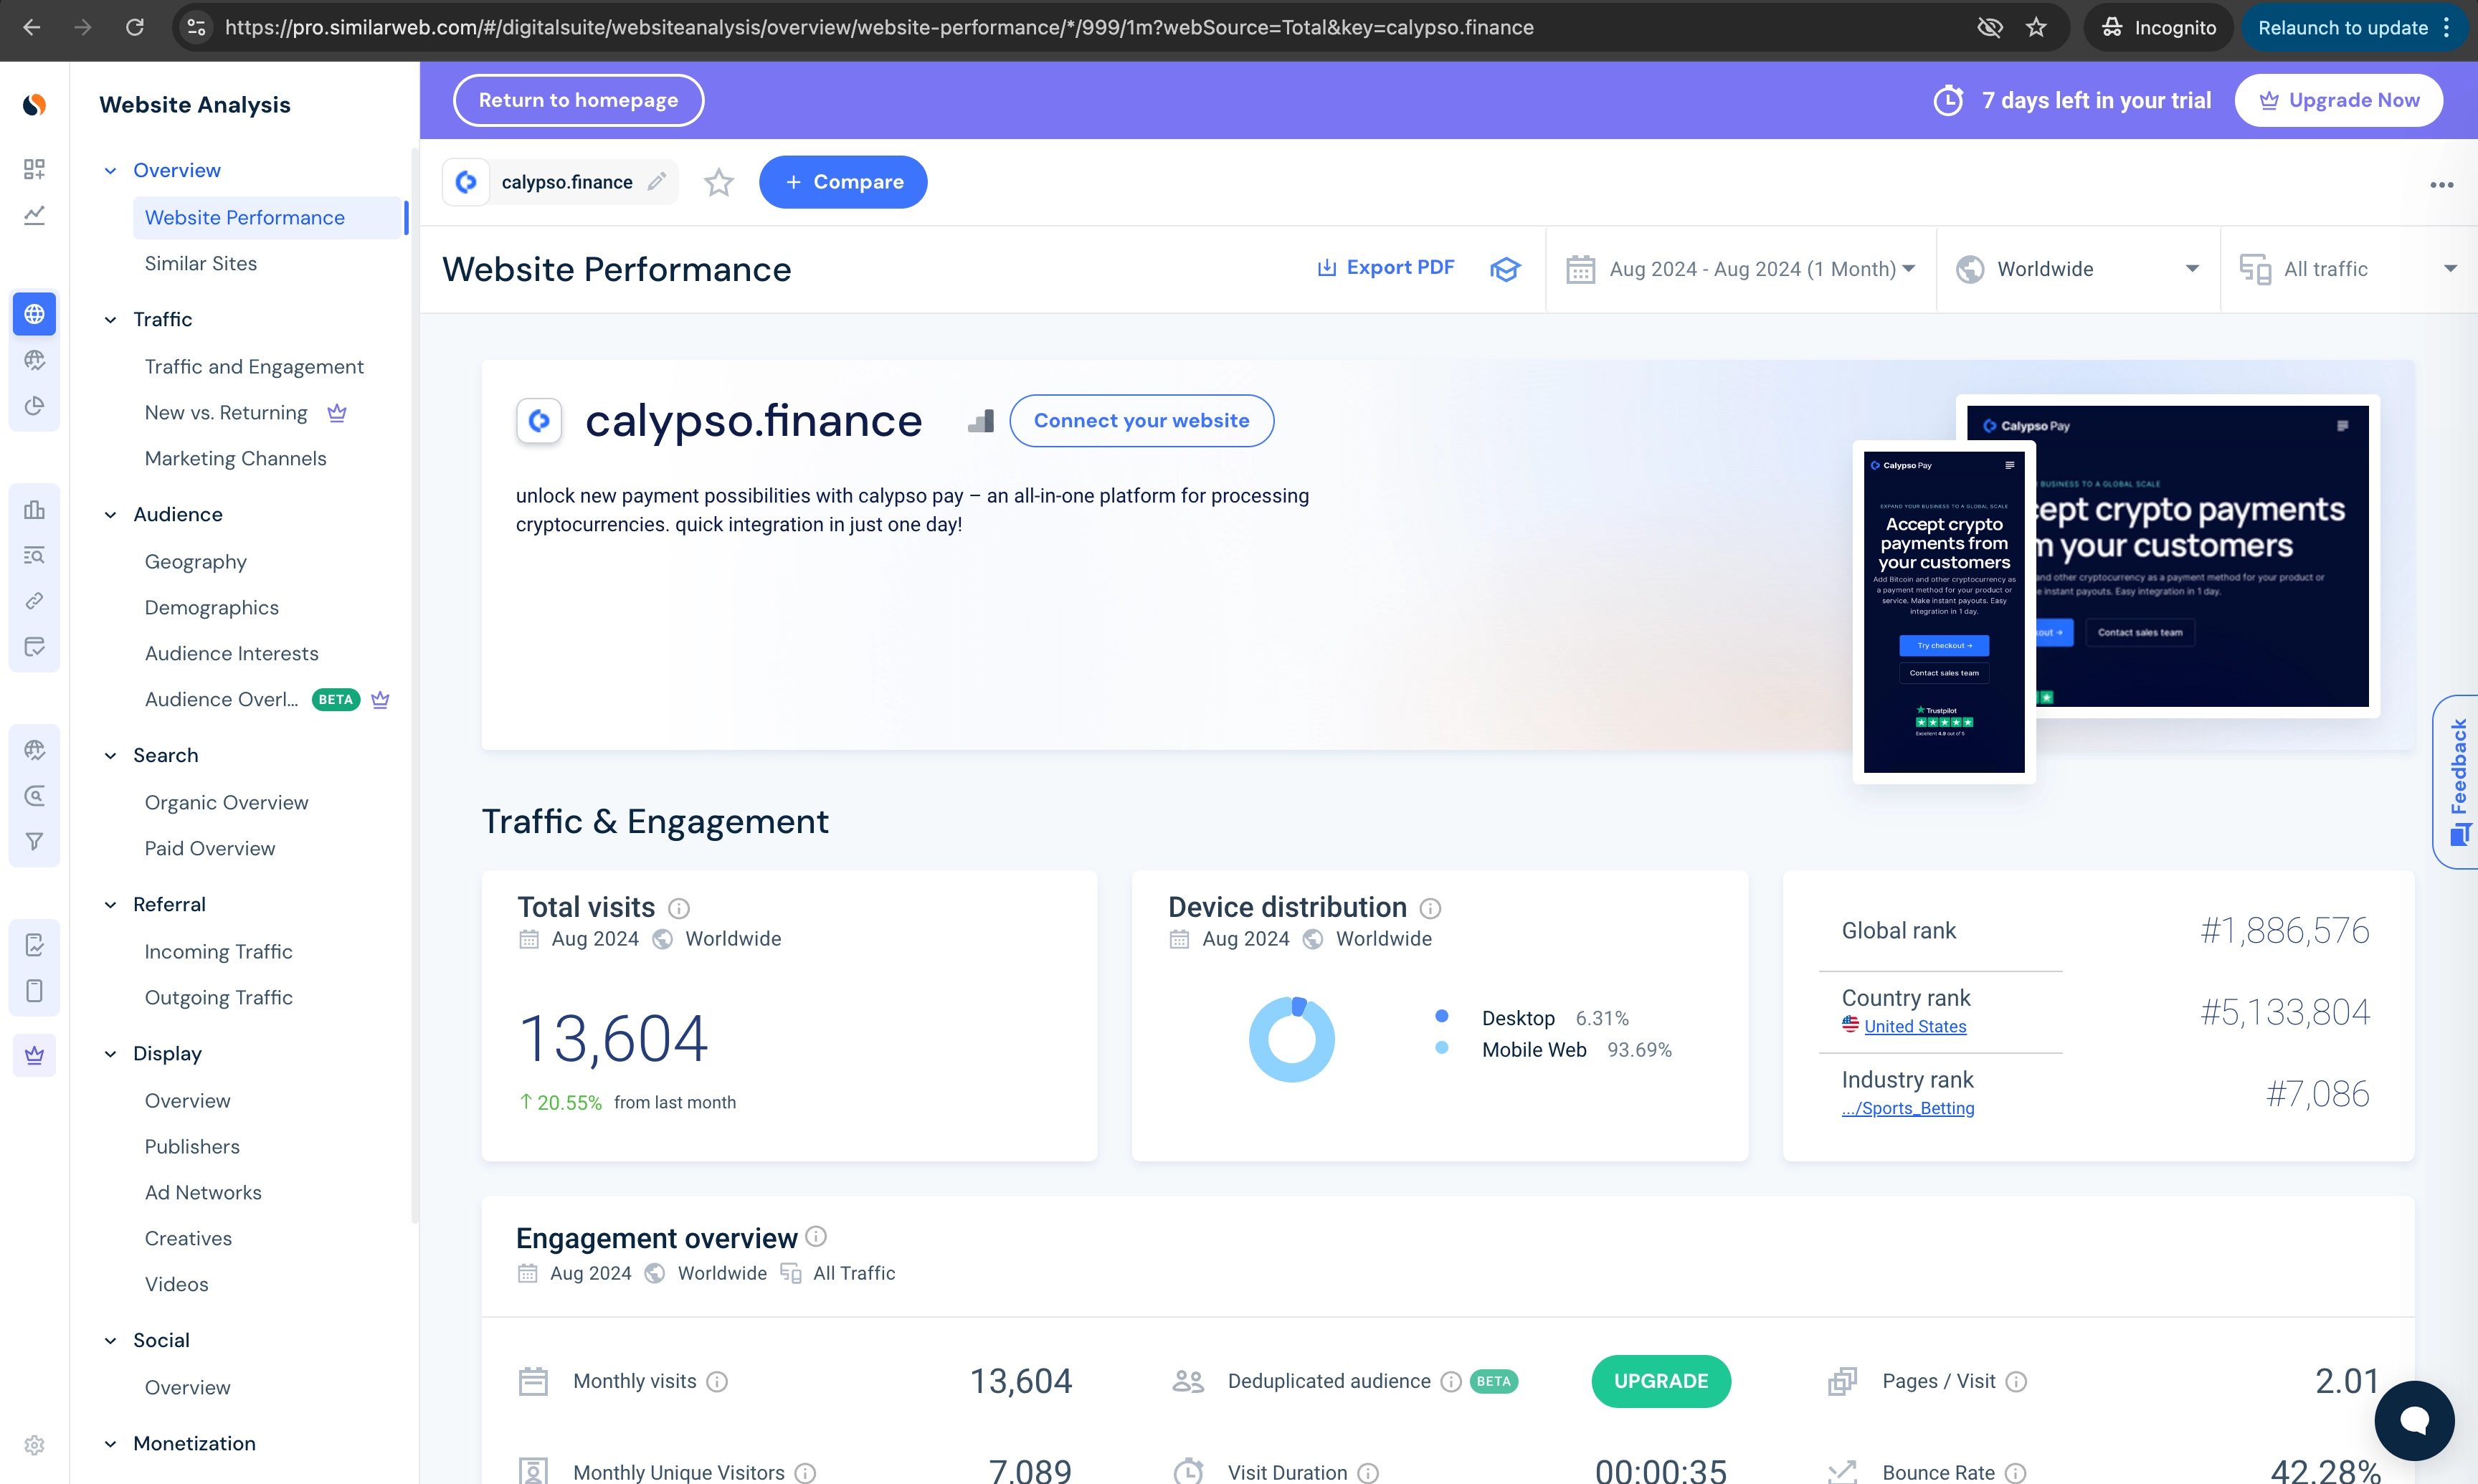
Task: Select Marketing Channels in the Traffic menu
Action: [x=235, y=458]
